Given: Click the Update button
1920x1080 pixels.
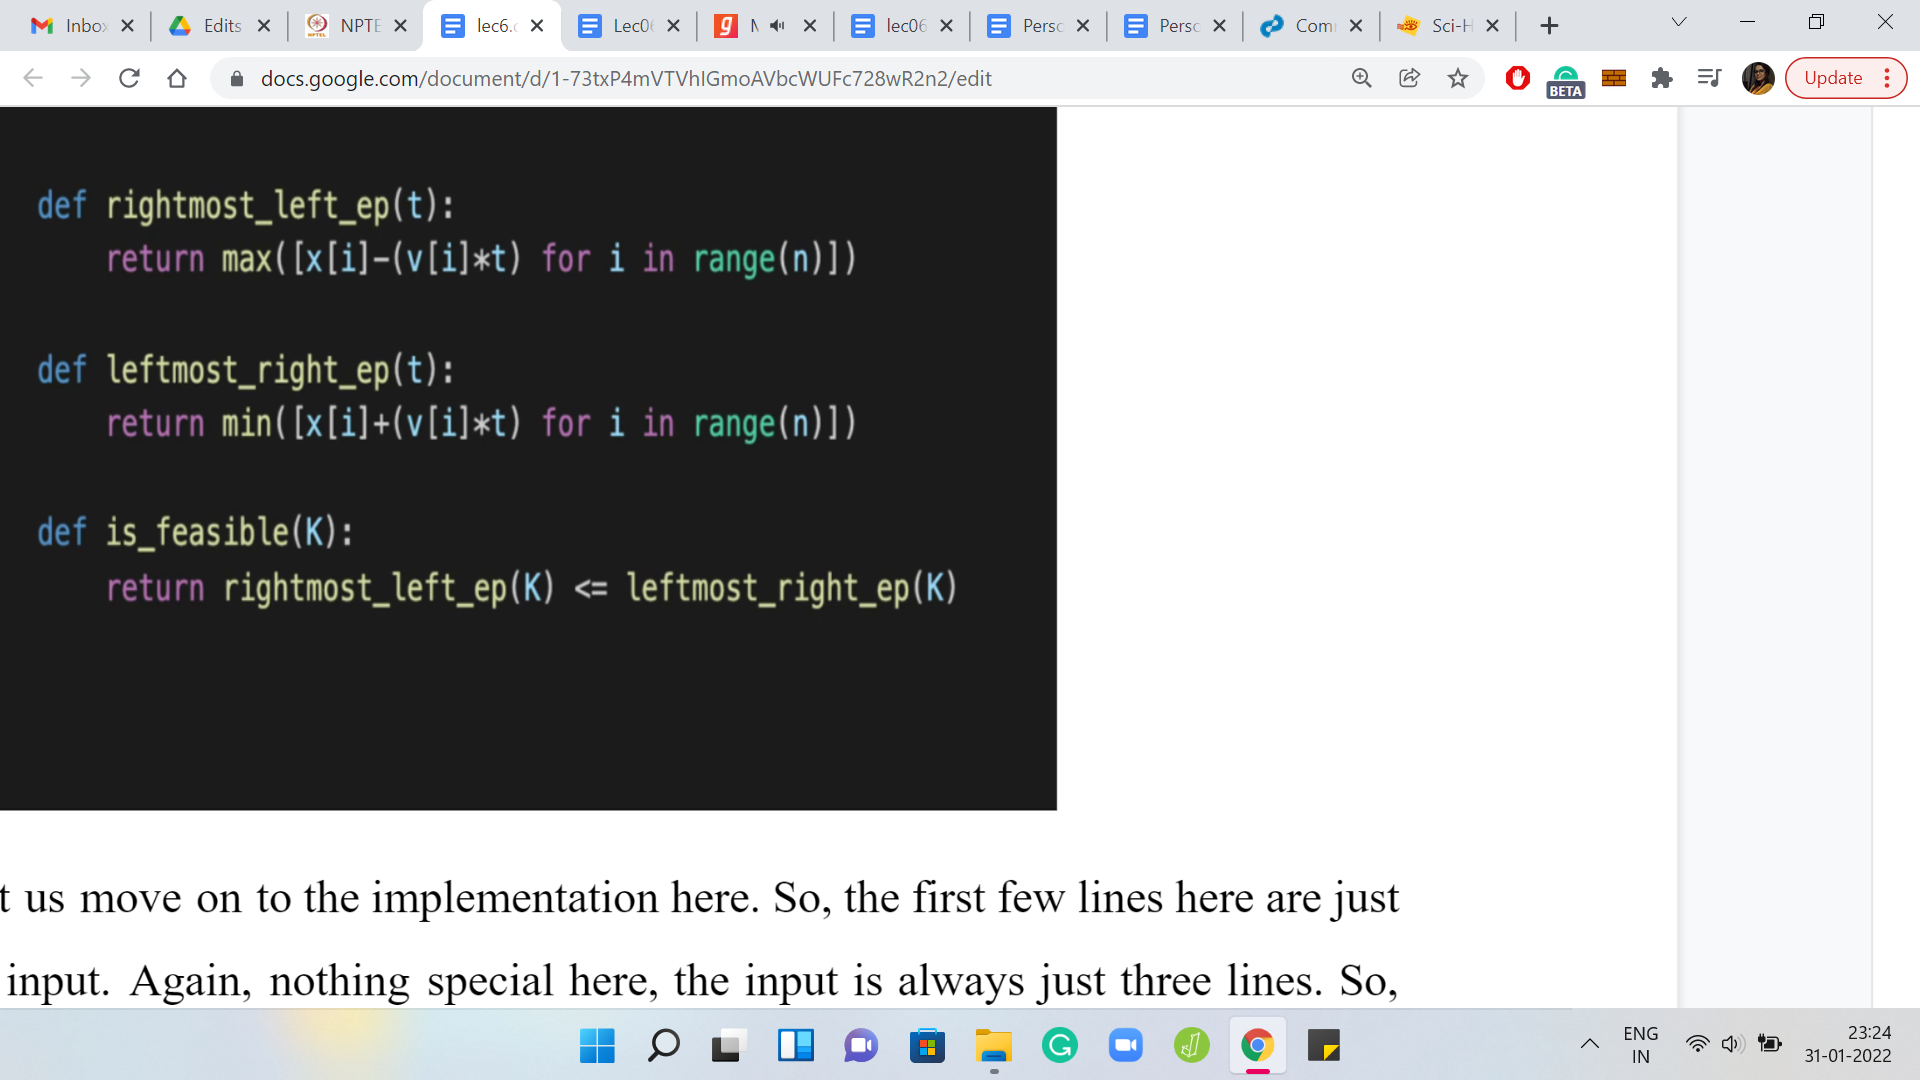Looking at the screenshot, I should coord(1832,78).
